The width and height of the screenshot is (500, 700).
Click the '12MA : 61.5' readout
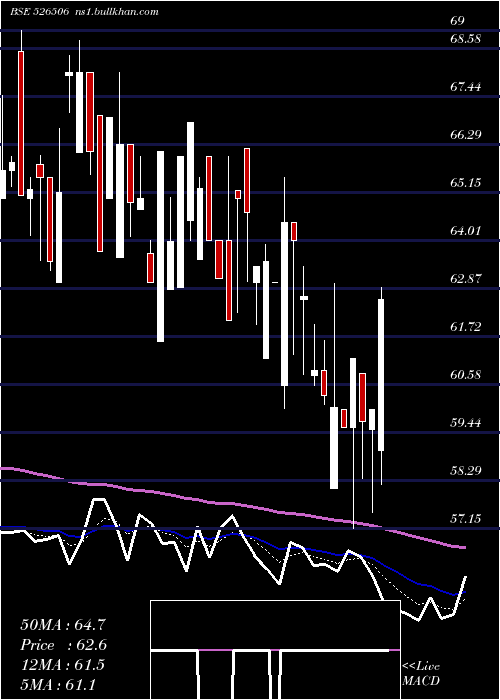click(x=62, y=664)
